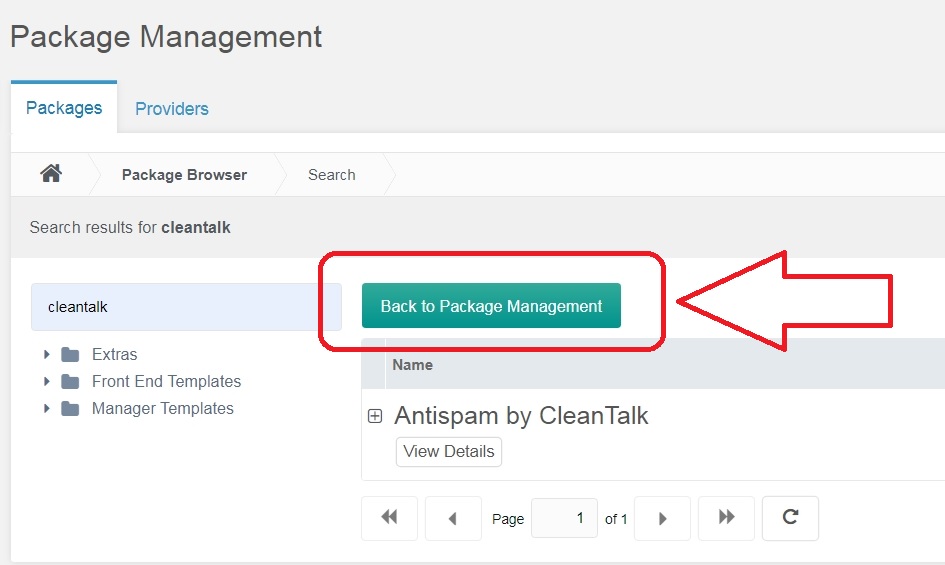Click 'Search results for cleantalk' text
The height and width of the screenshot is (565, 945).
pyautogui.click(x=130, y=227)
